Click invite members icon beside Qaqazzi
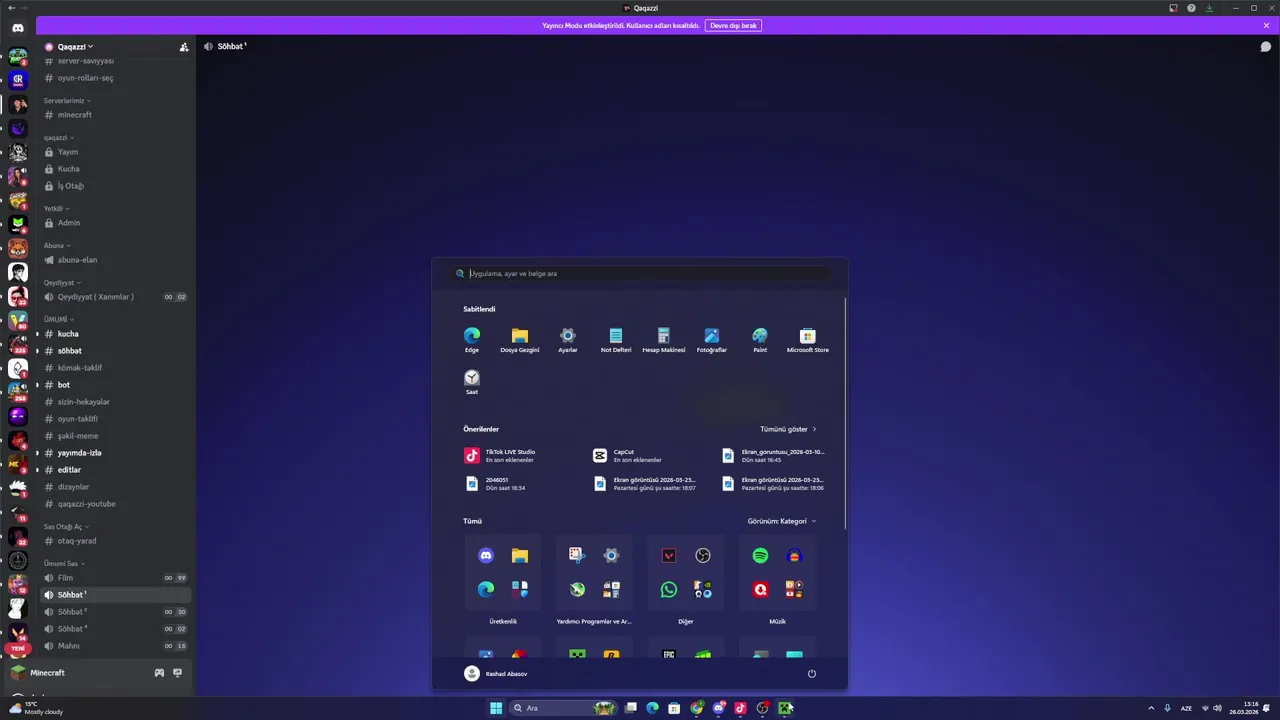 click(184, 47)
